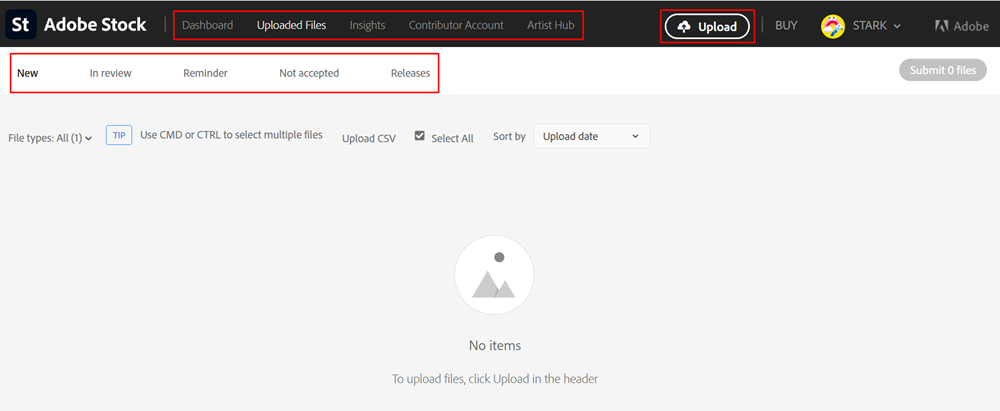Click the No items placeholder image

[x=494, y=275]
